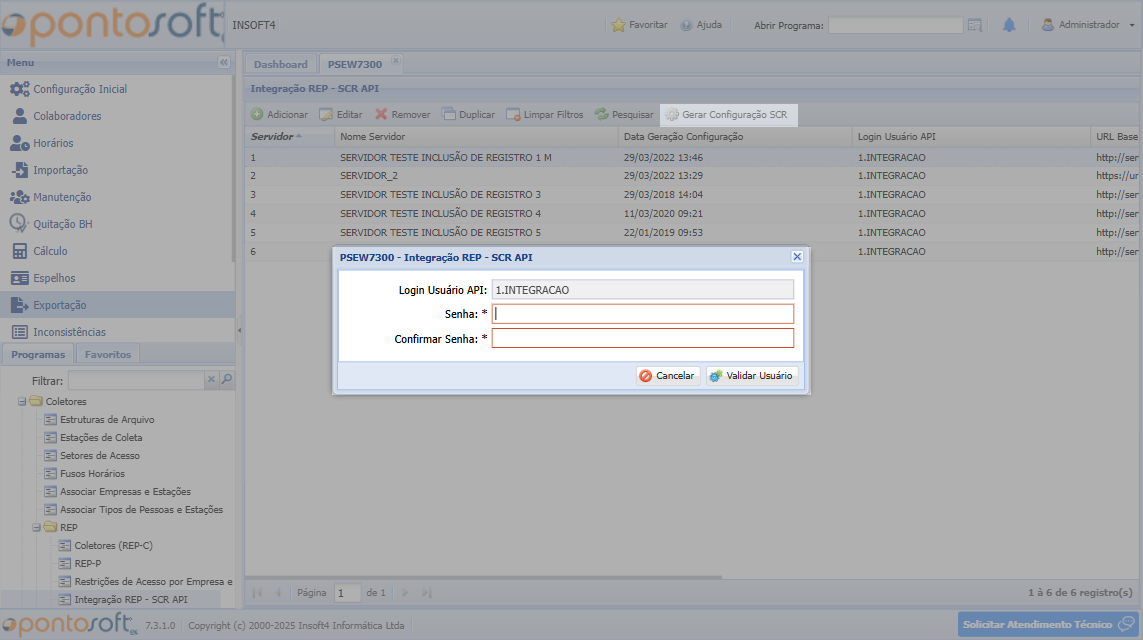
Task: Click the Validar Usuário button
Action: coord(755,375)
